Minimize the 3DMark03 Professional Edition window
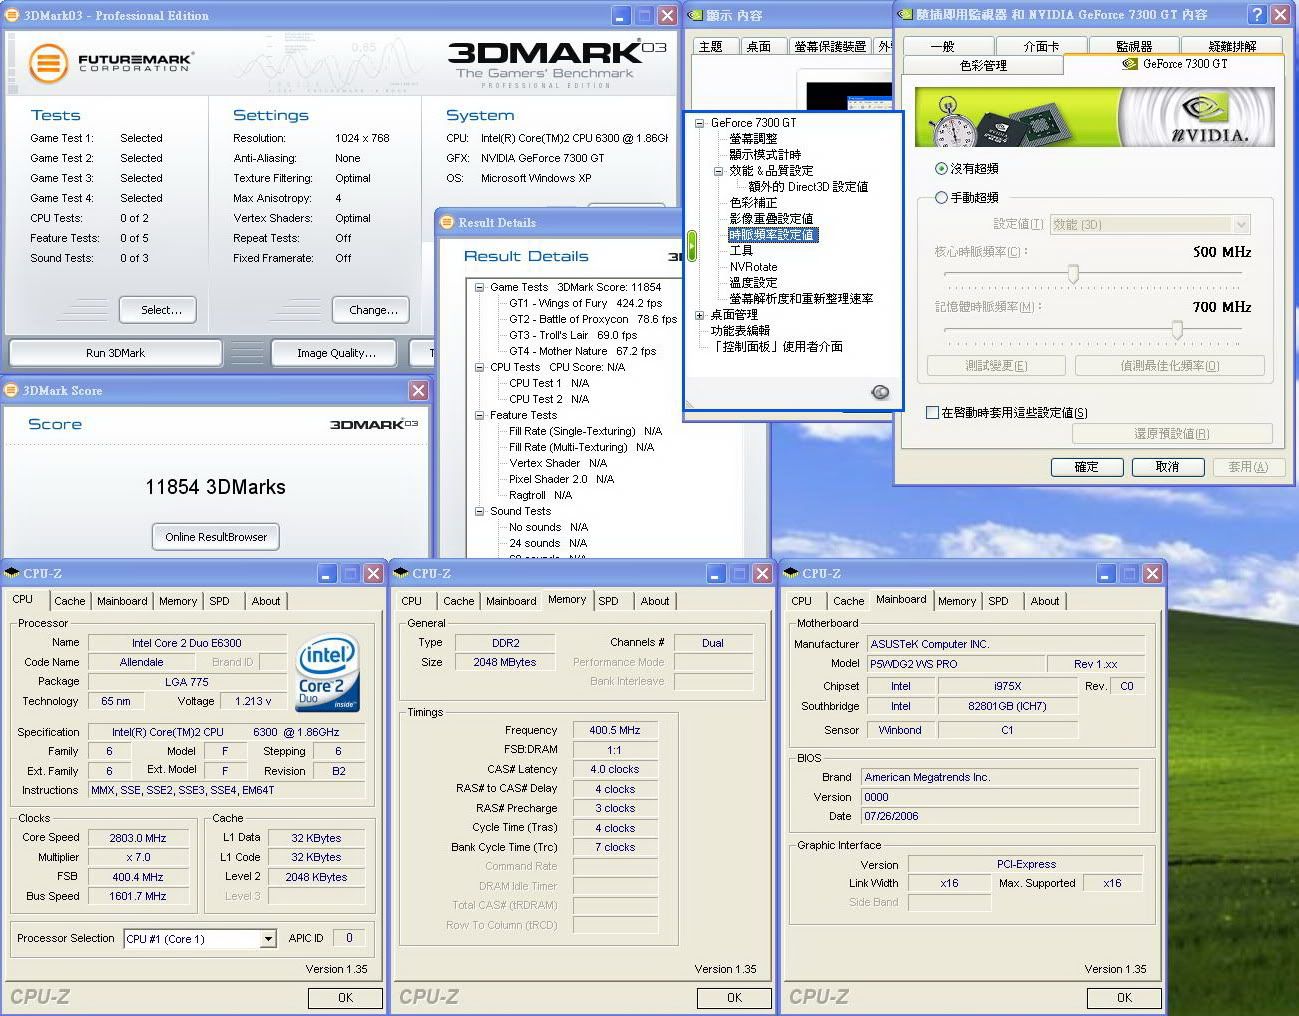Viewport: 1299px width, 1016px height. pyautogui.click(x=621, y=15)
